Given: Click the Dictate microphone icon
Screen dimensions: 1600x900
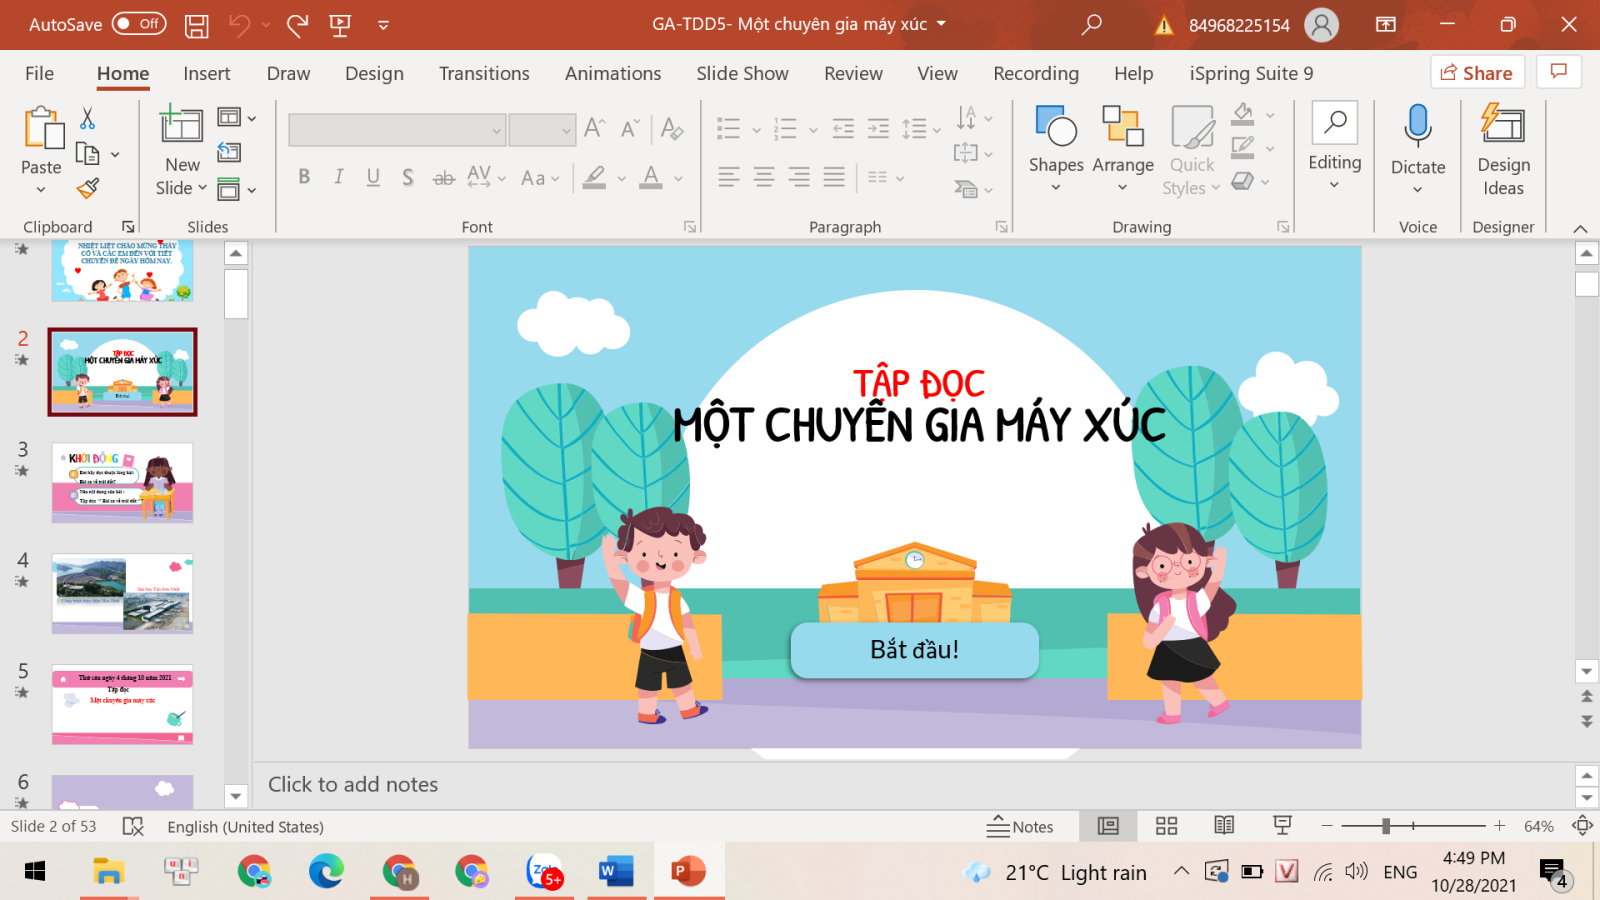Looking at the screenshot, I should (1417, 126).
